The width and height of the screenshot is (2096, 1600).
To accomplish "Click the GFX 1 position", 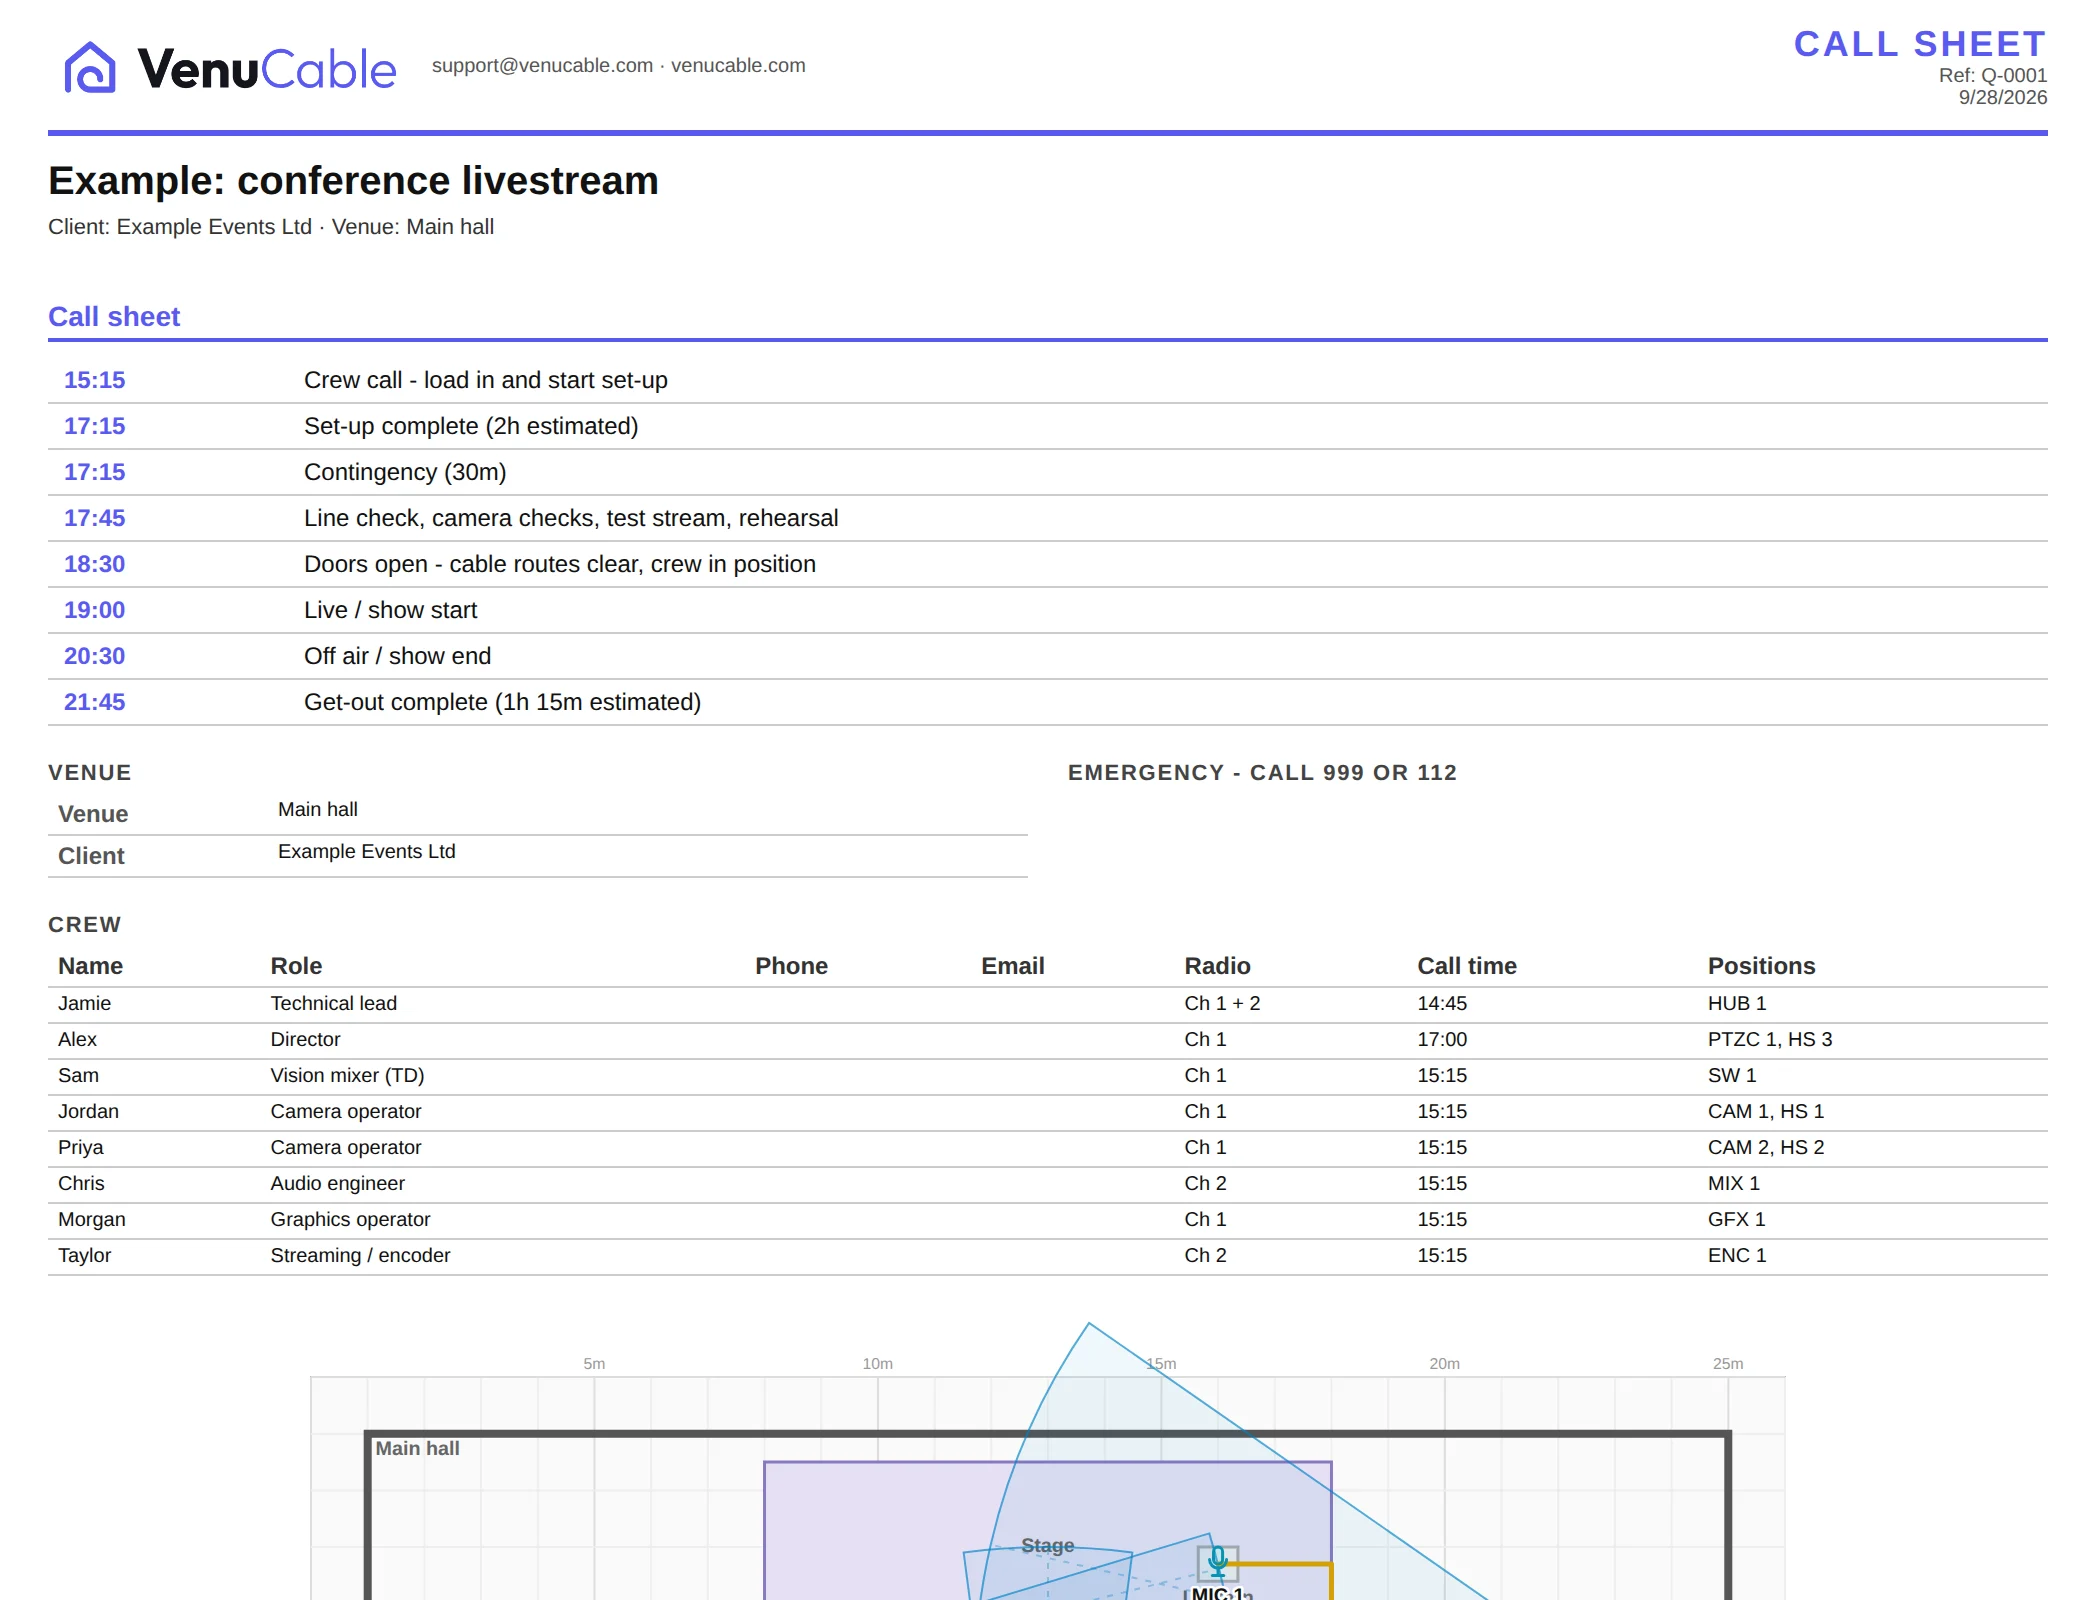I will coord(1737,1219).
